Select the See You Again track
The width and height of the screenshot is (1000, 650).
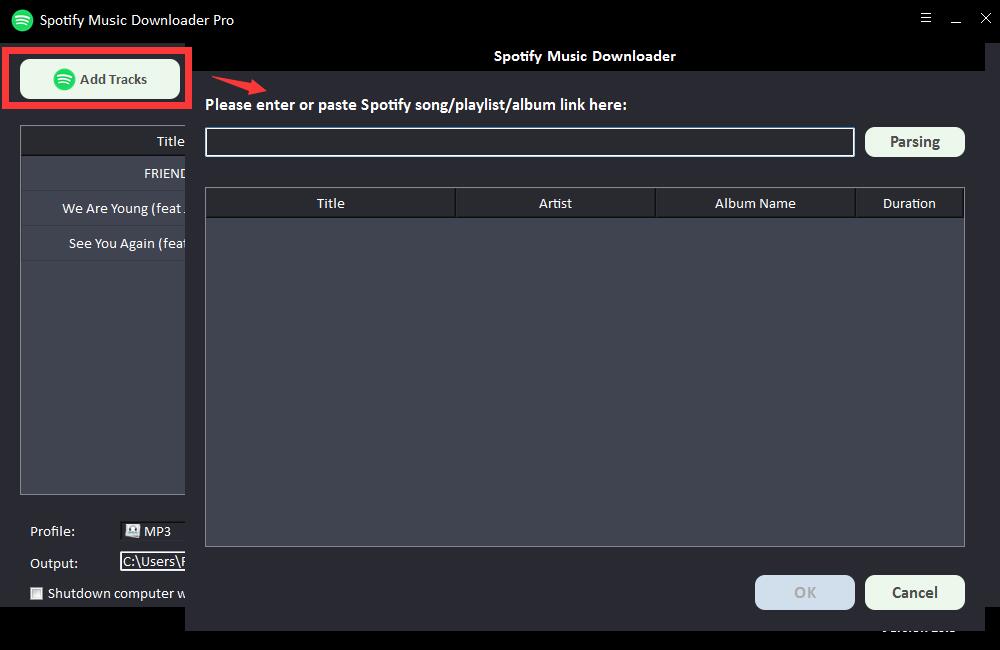point(103,243)
